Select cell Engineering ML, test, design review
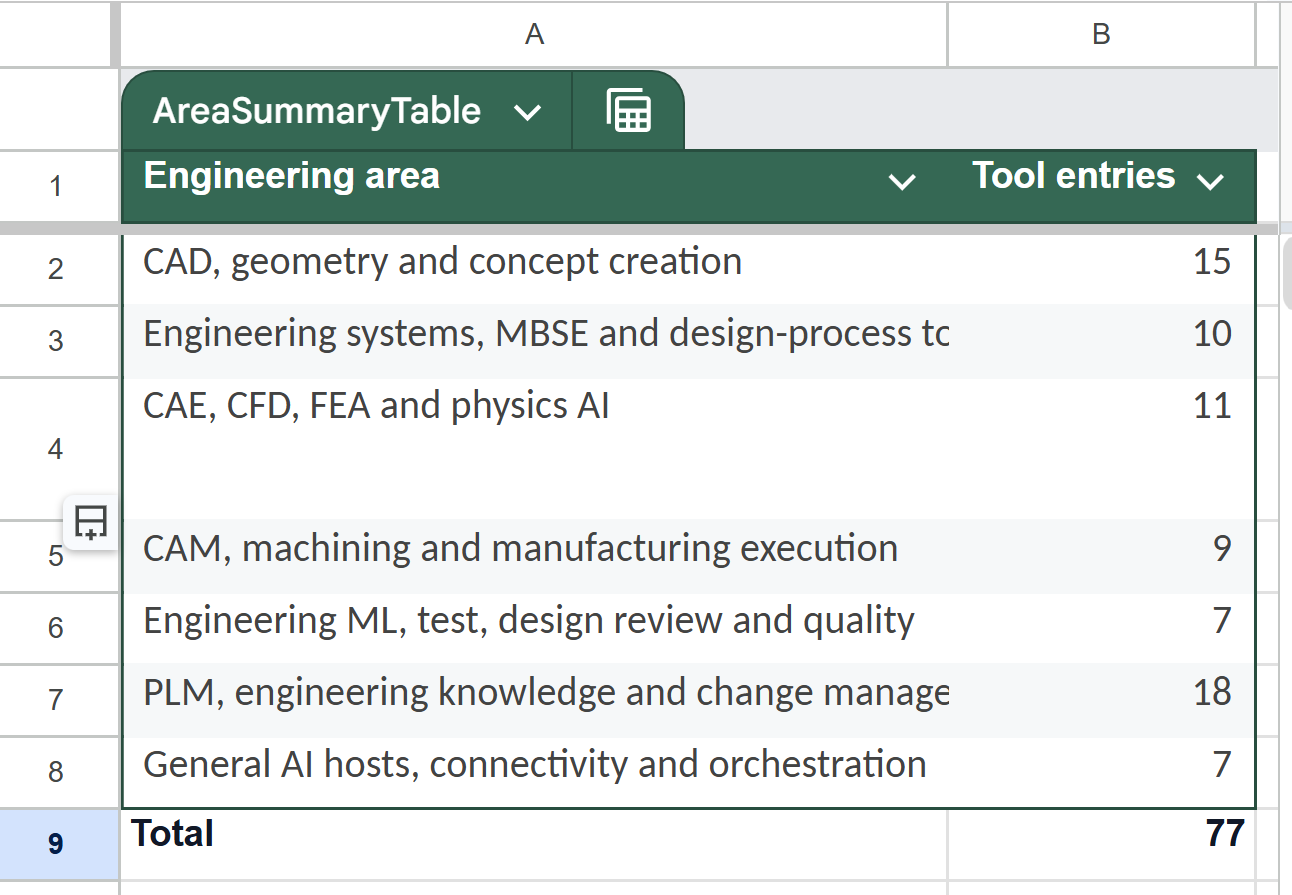Viewport: 1292px width, 895px height. coord(534,628)
